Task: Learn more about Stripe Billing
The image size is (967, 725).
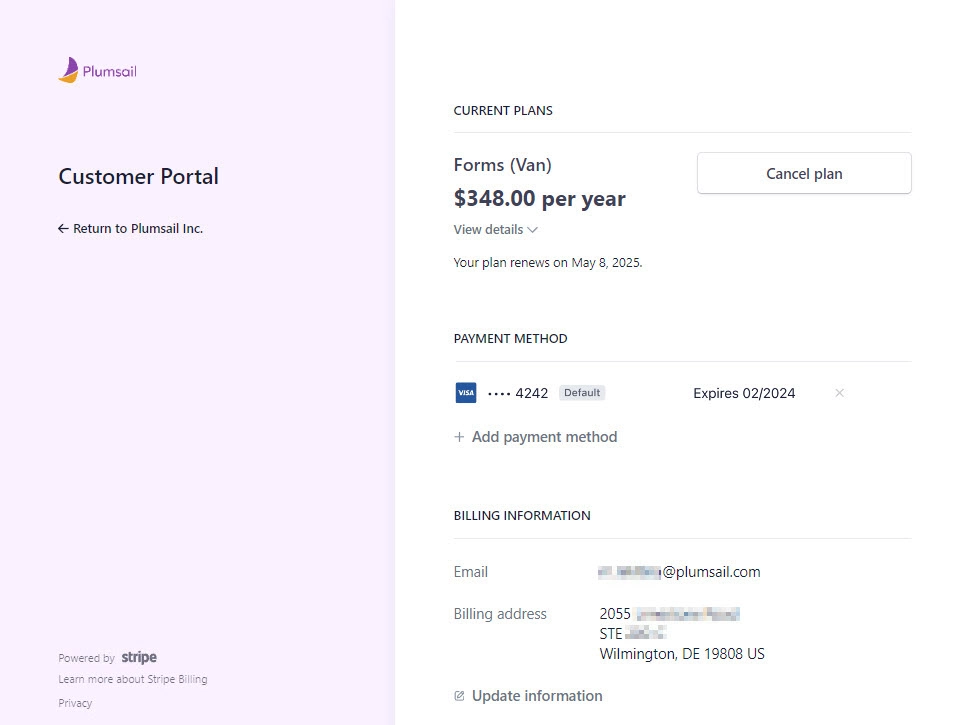Action: pyautogui.click(x=133, y=679)
